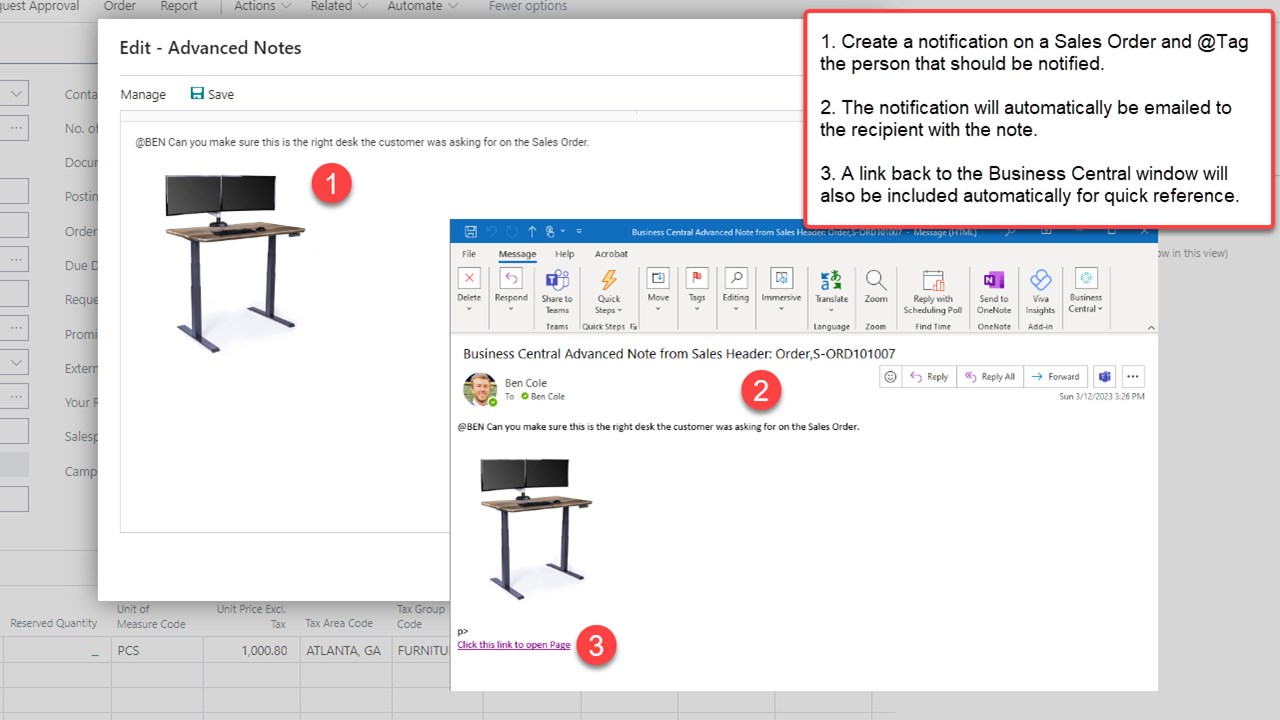Open the Order menu in Business Central
The width and height of the screenshot is (1280, 720).
[x=120, y=6]
